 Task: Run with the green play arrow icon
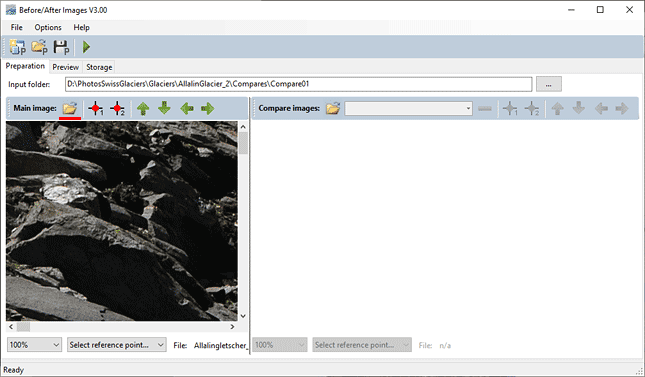(86, 47)
